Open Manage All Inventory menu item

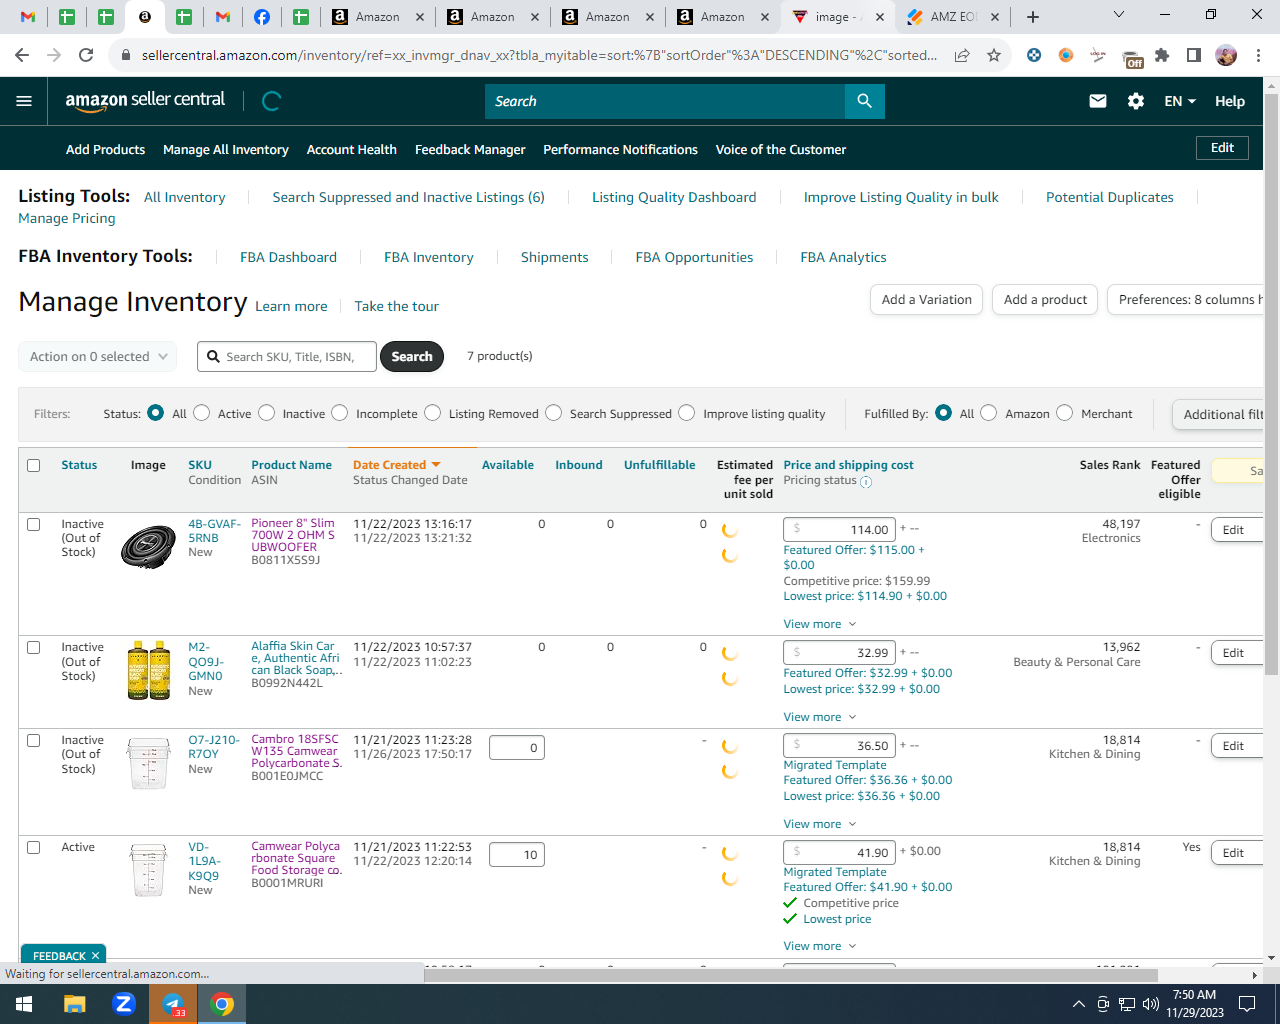point(226,150)
